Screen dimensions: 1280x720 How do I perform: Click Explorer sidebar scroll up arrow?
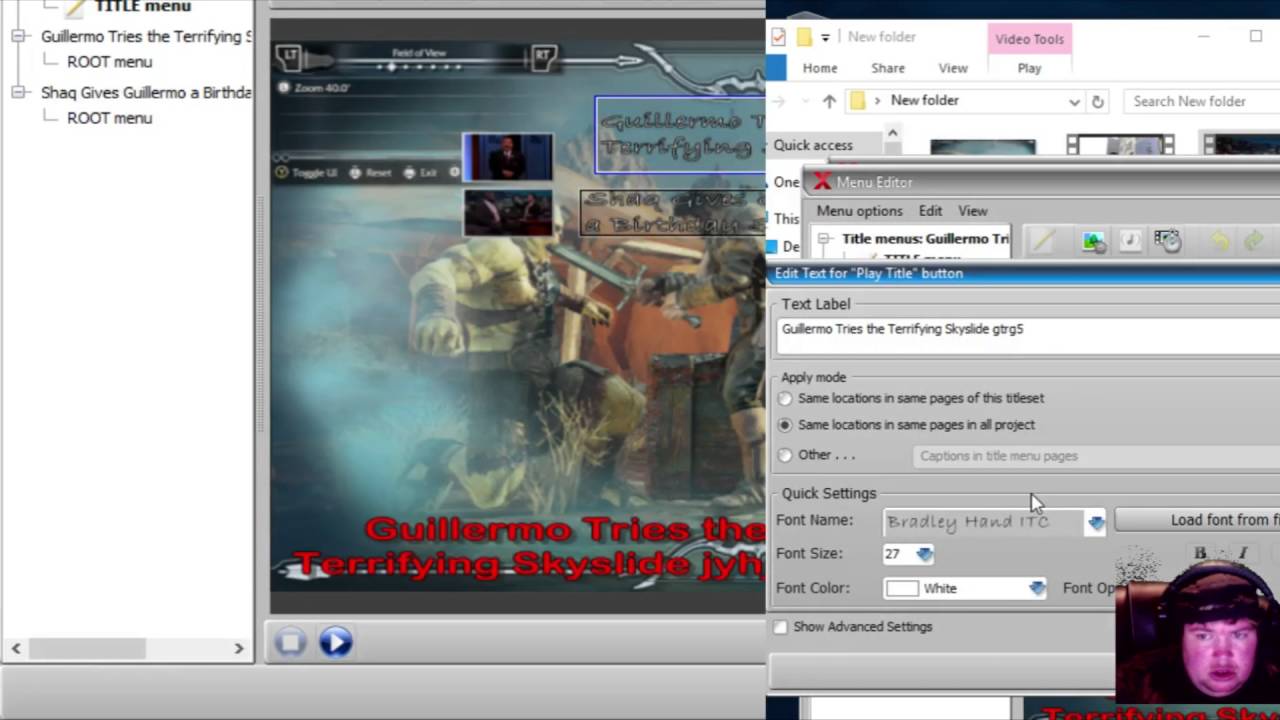(x=892, y=132)
